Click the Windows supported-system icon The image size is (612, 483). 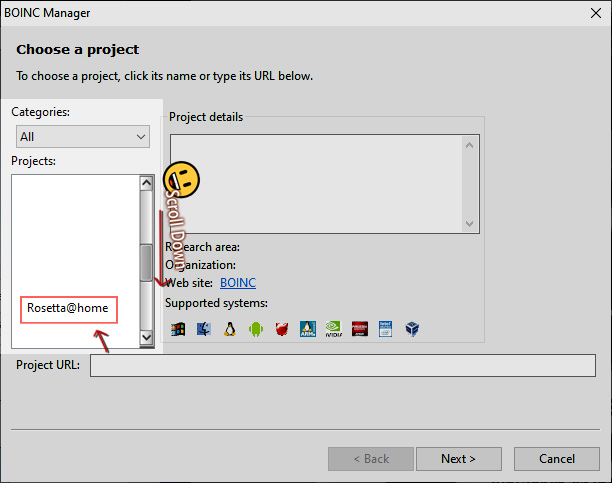pos(178,329)
